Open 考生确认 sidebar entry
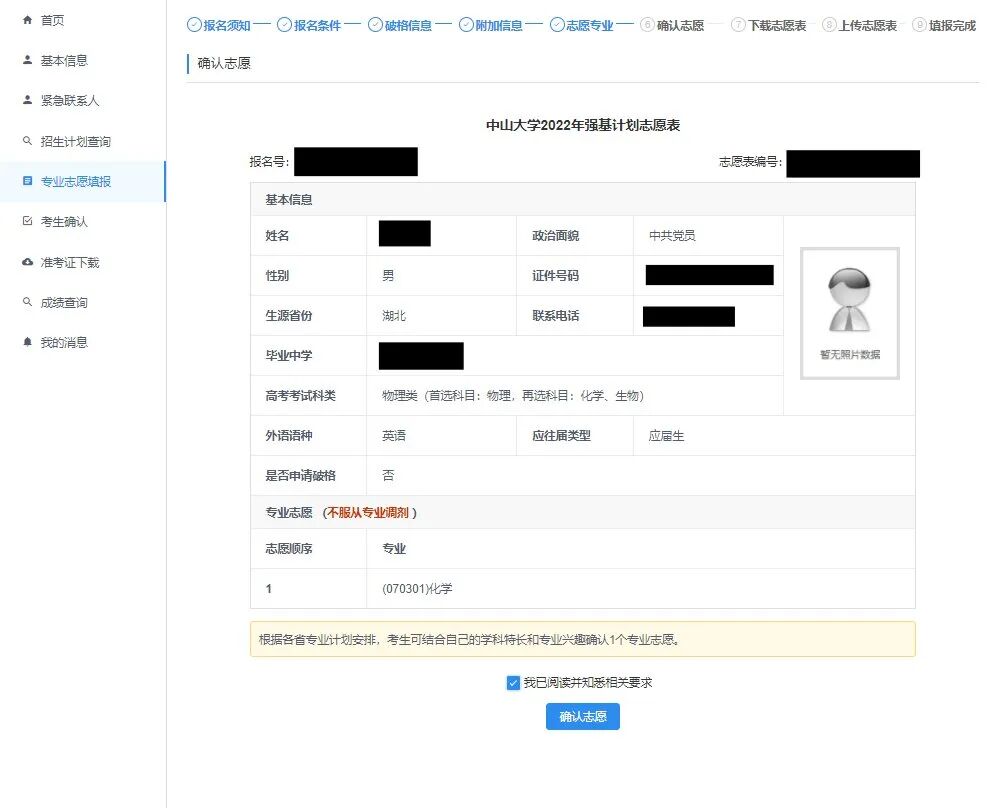 83,221
